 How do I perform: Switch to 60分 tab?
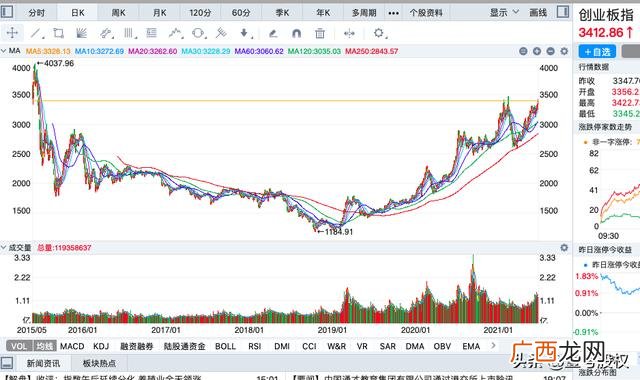[x=241, y=13]
